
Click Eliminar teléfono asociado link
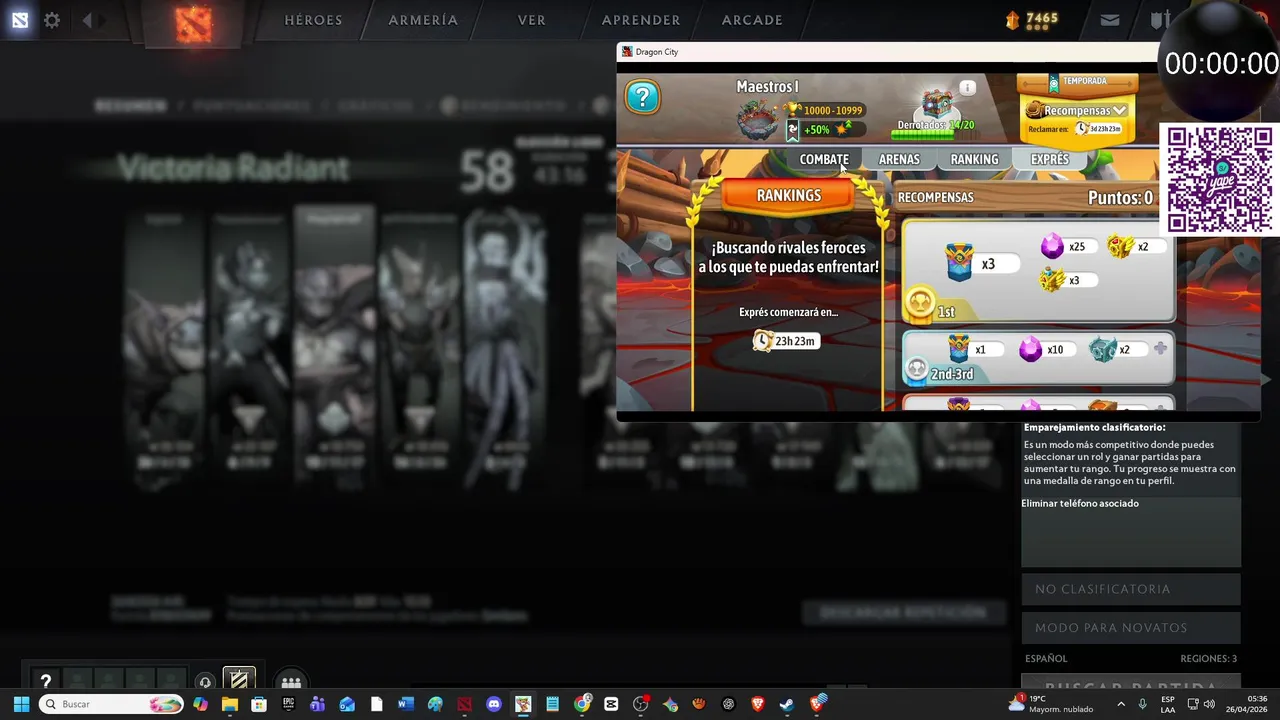tap(1080, 503)
